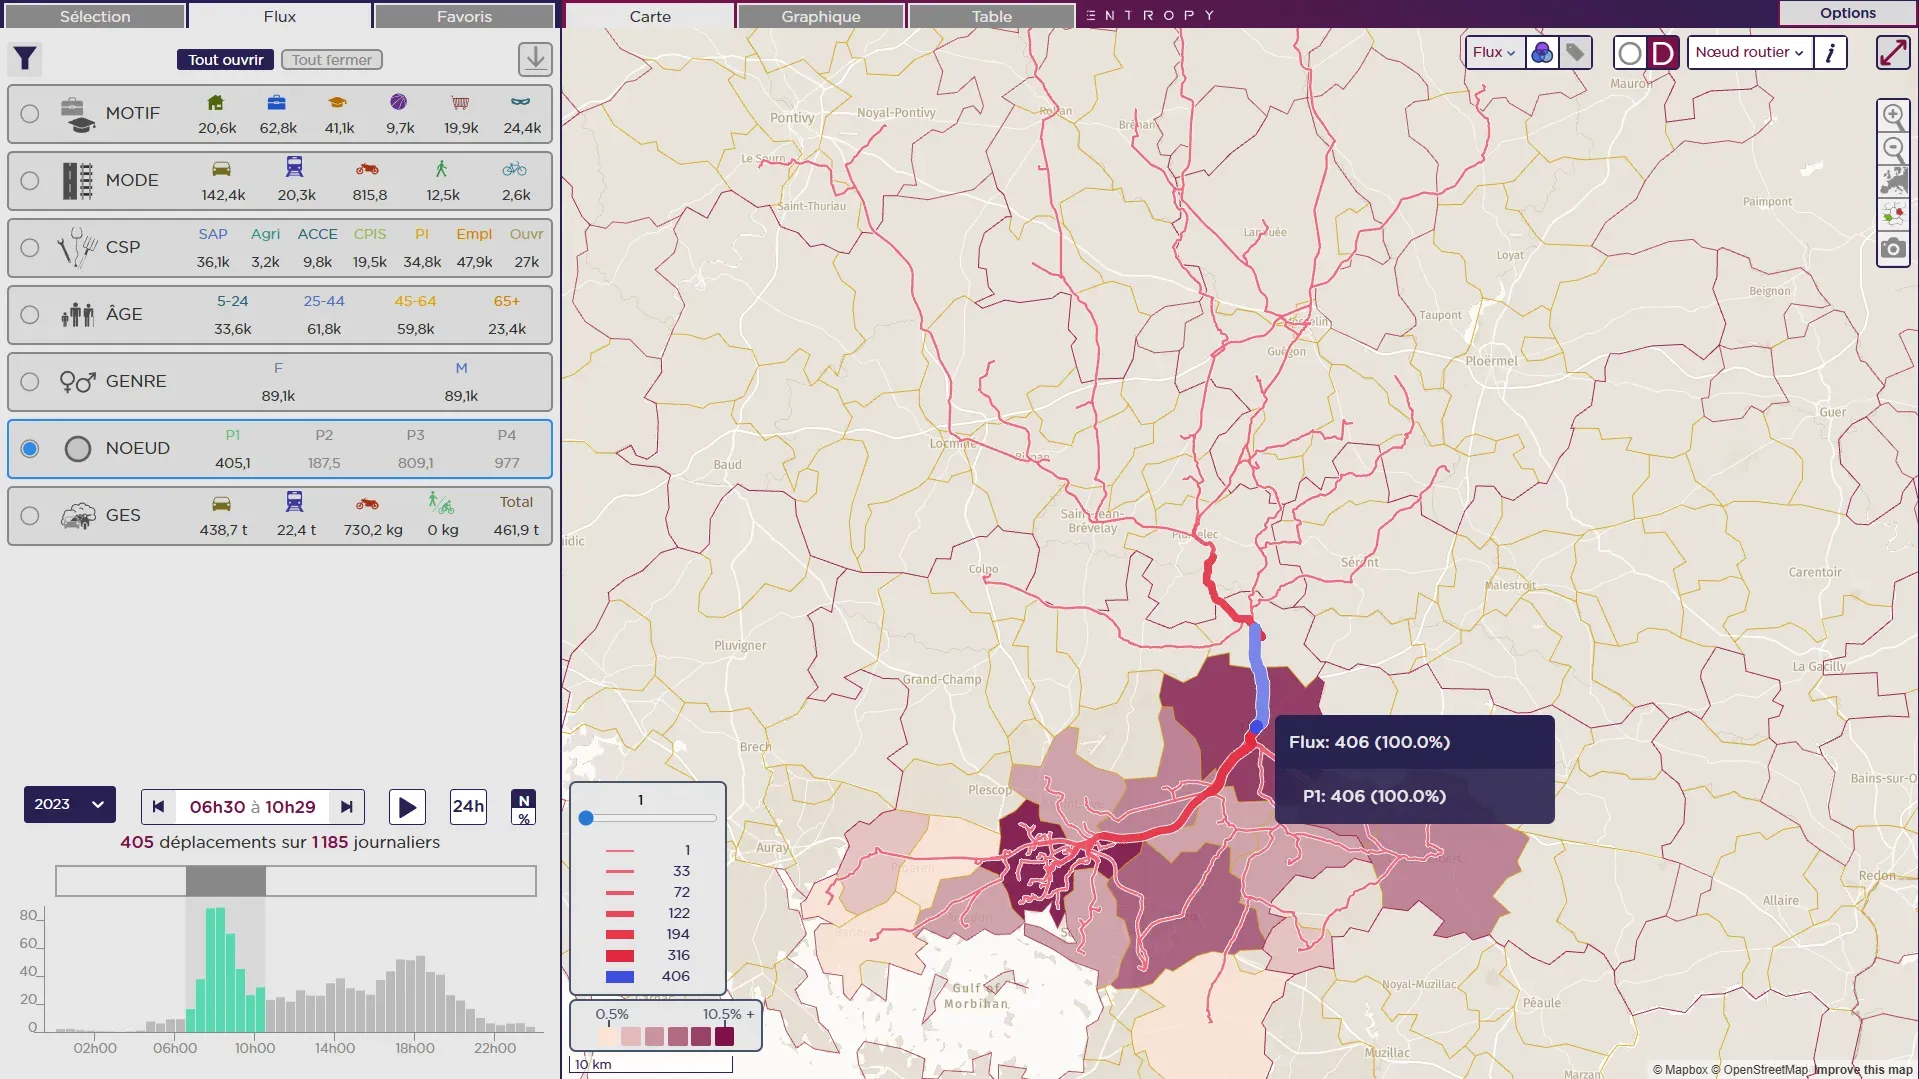Click the walk and bike icon in GES row
Image resolution: width=1919 pixels, height=1079 pixels.
coord(441,503)
